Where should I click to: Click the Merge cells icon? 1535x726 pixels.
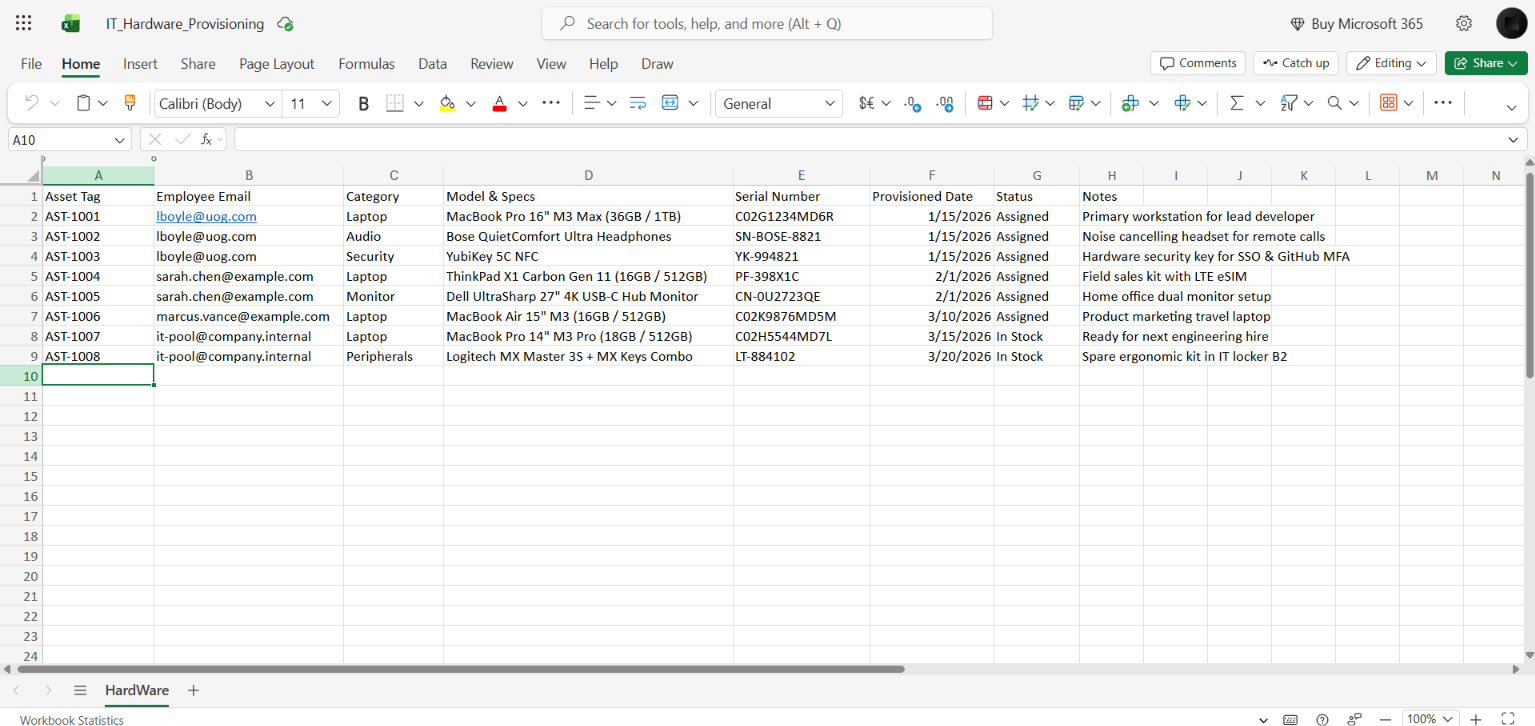669,103
